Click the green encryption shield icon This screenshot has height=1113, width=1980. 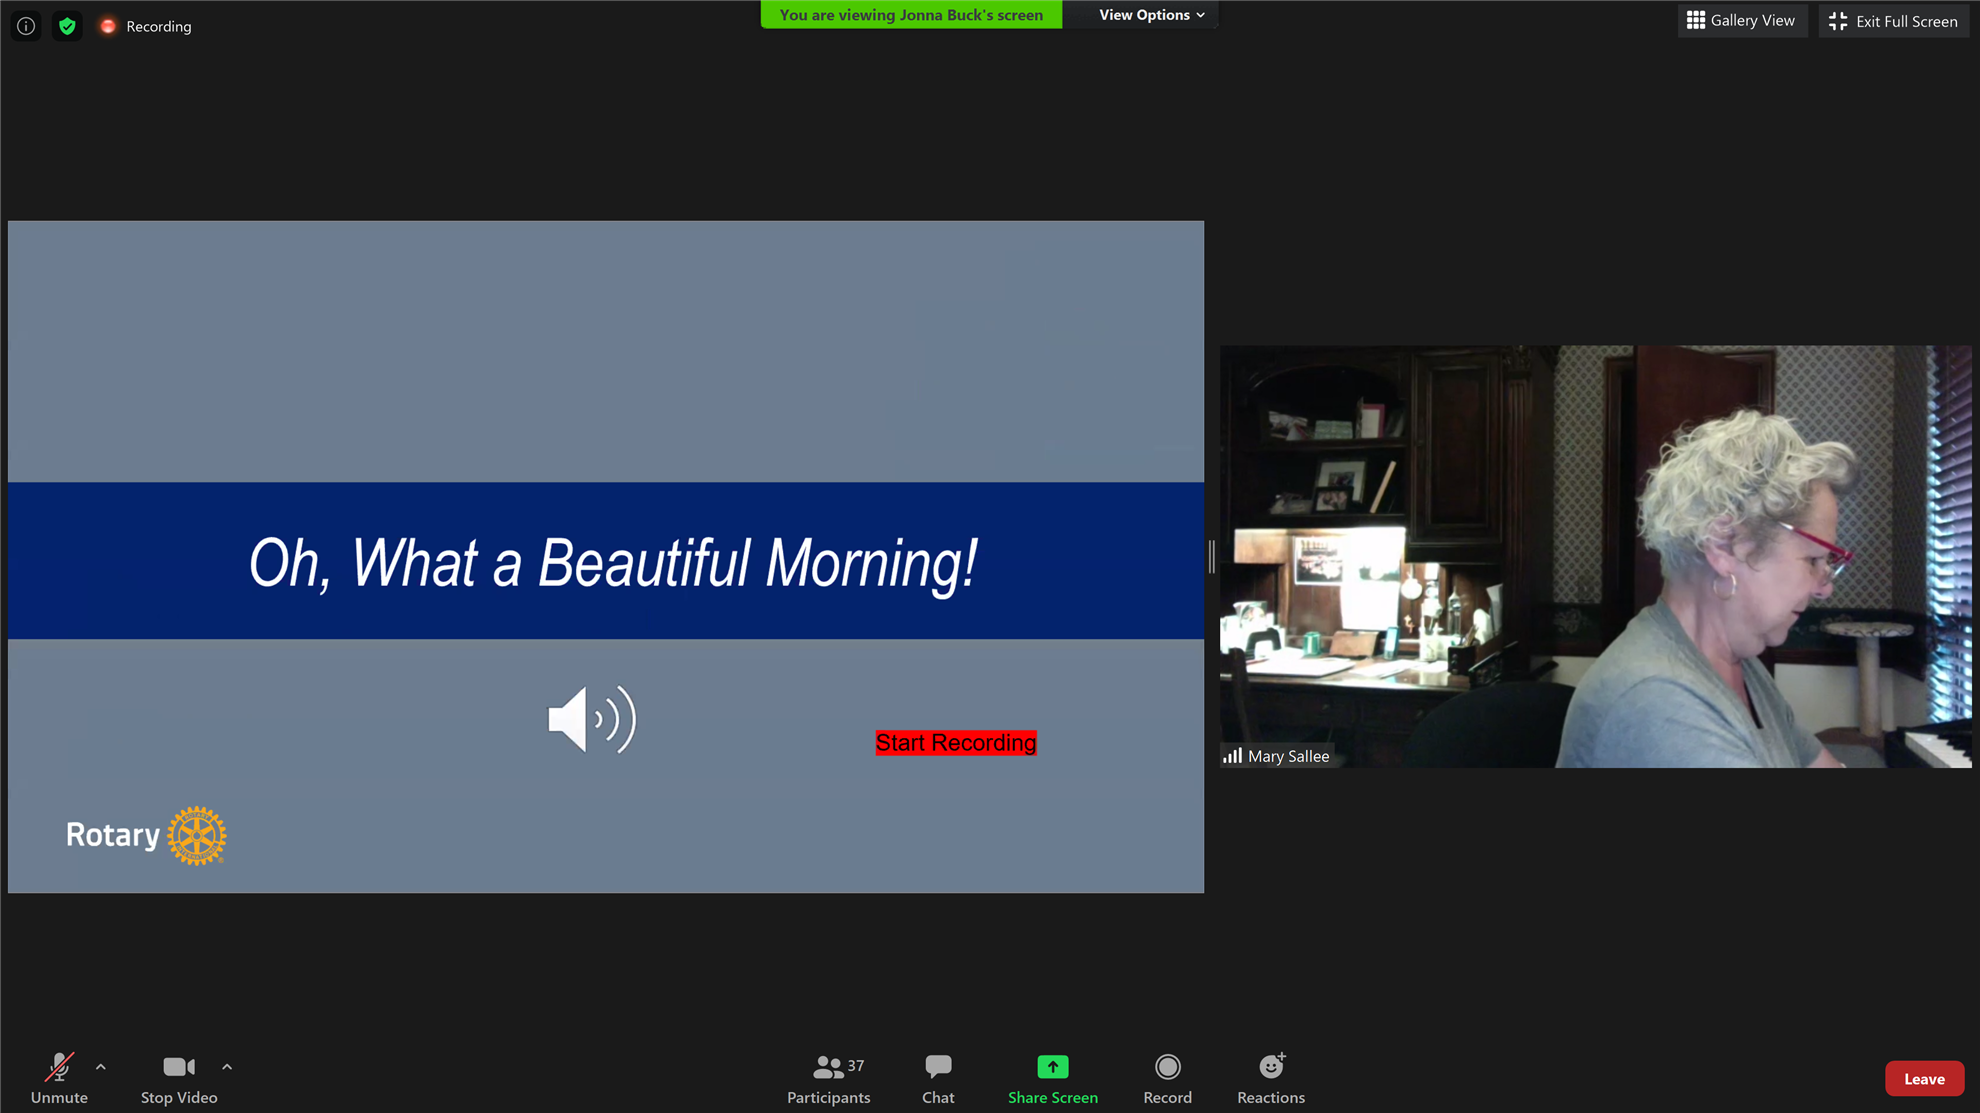point(67,26)
